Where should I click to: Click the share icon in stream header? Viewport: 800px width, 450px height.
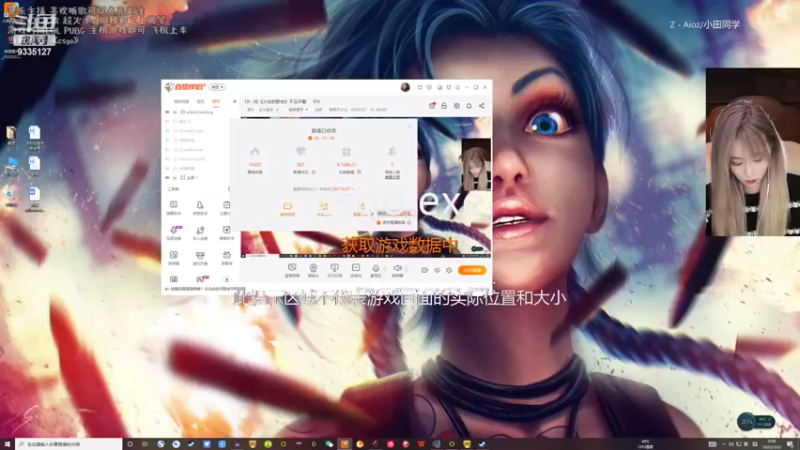(x=482, y=106)
